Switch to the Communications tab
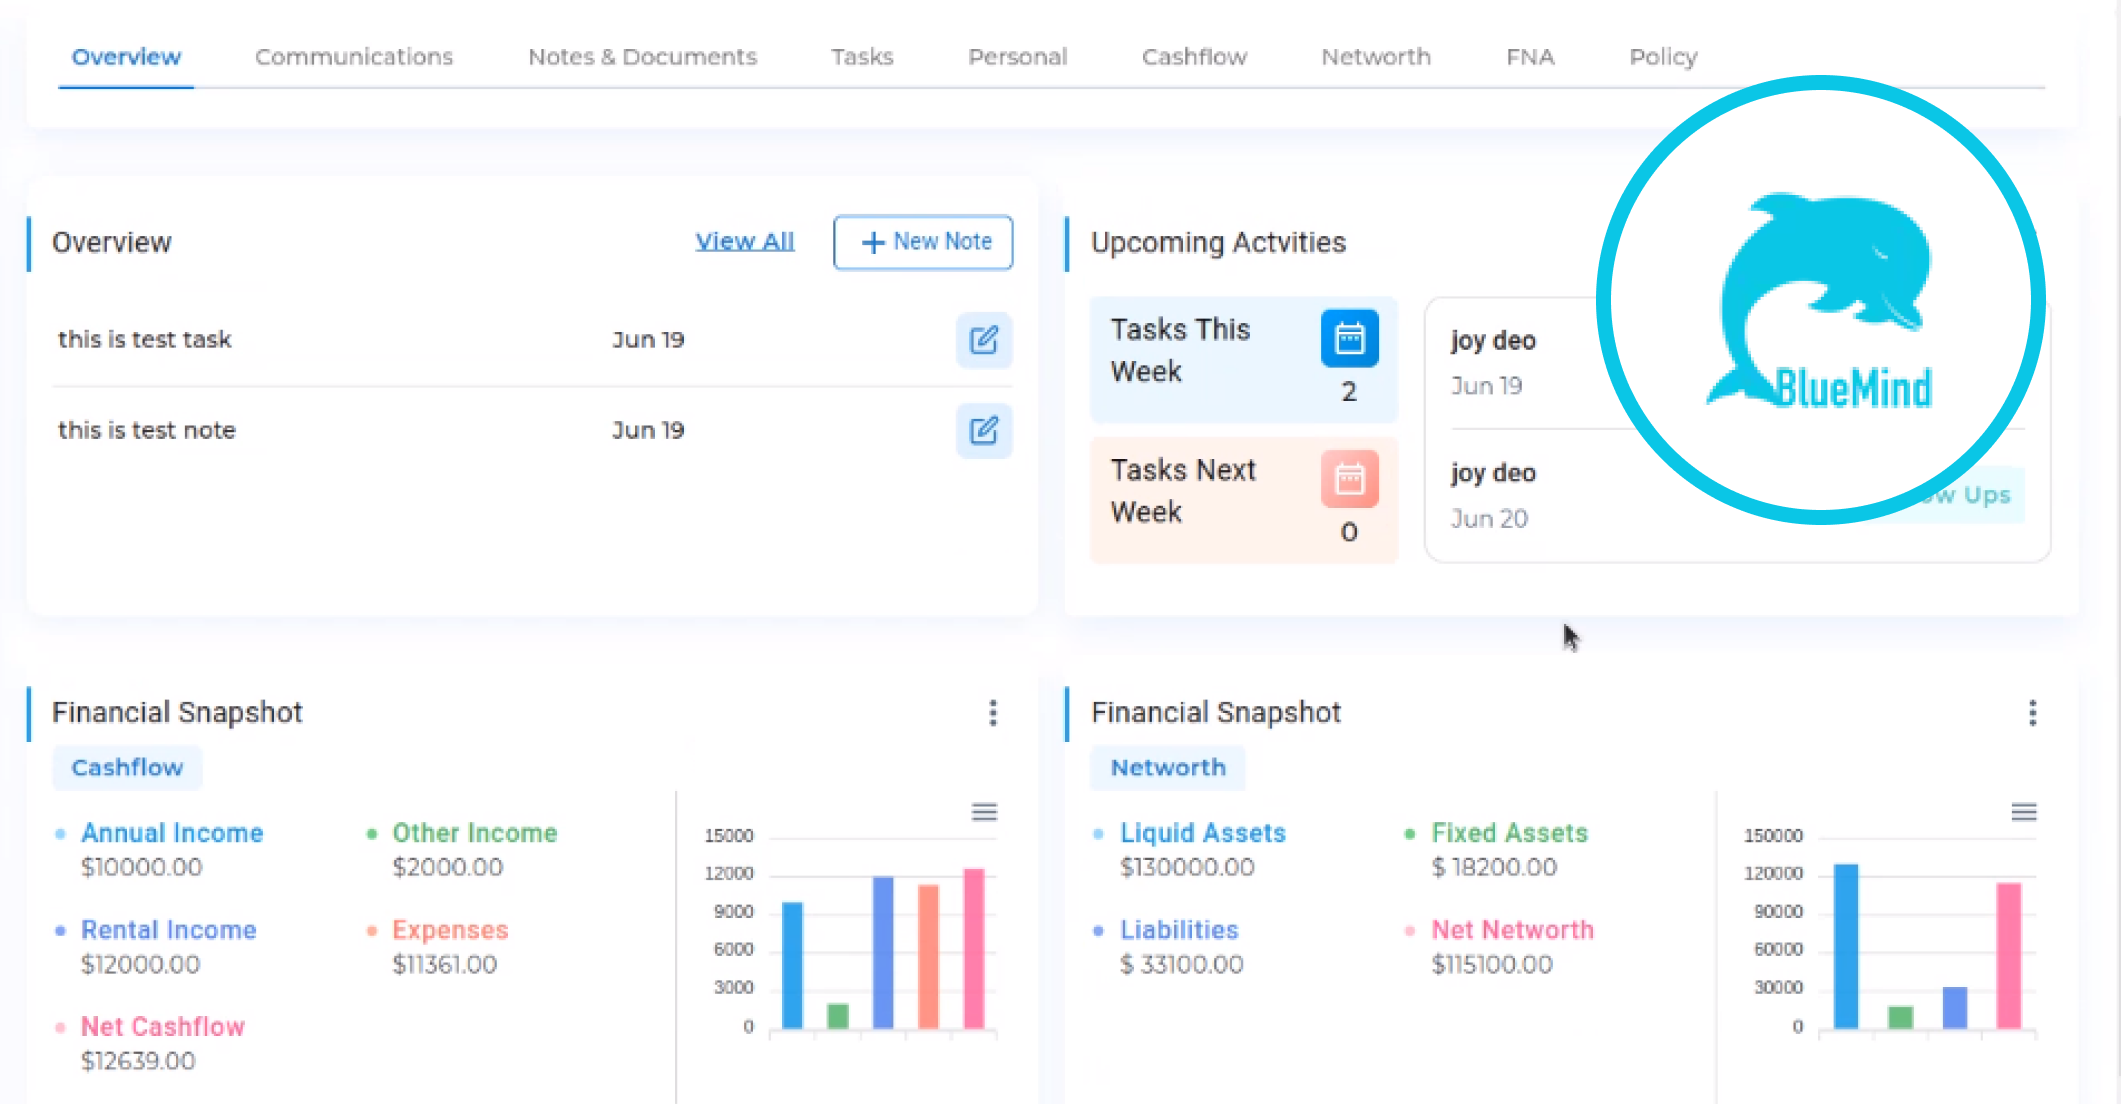This screenshot has width=2121, height=1104. 354,57
